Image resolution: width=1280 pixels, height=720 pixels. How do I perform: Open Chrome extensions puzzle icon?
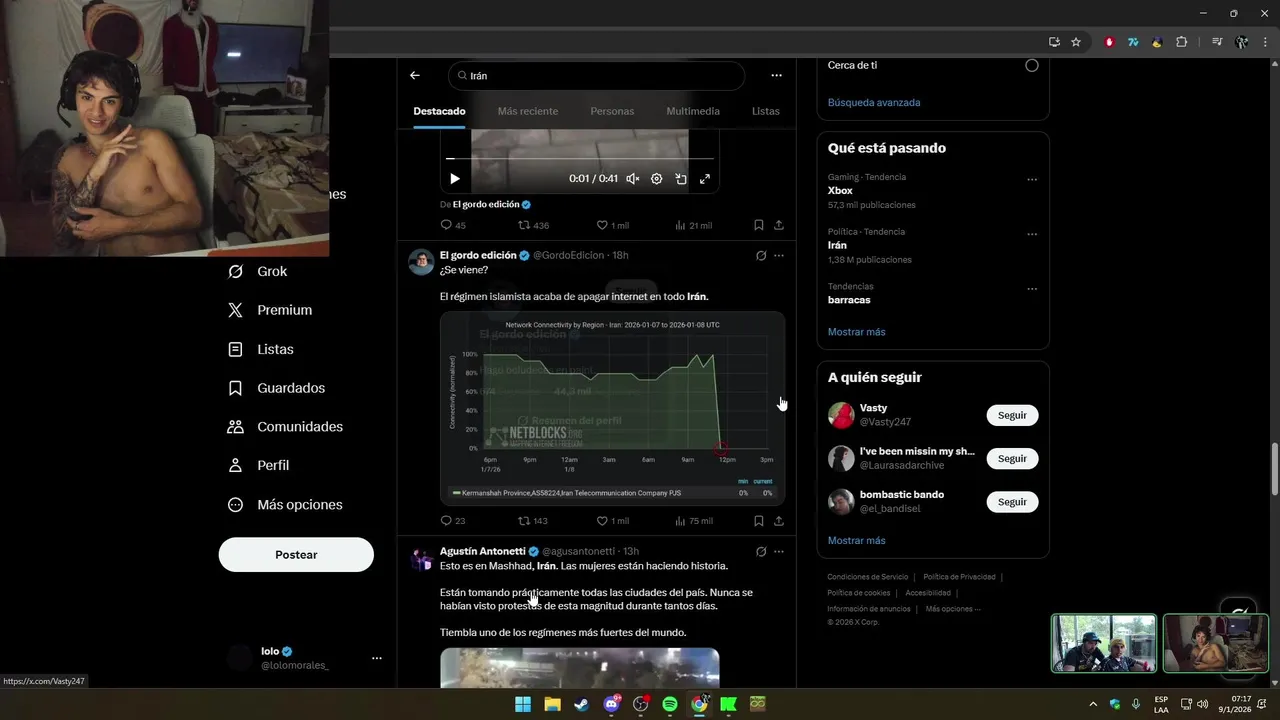1182,42
